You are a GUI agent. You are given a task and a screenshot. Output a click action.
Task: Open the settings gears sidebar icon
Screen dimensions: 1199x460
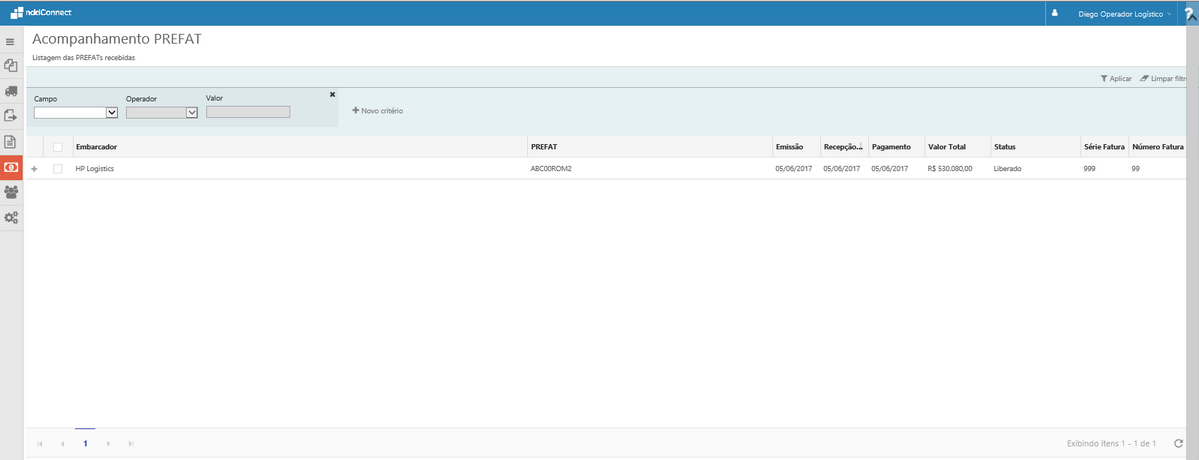[11, 217]
